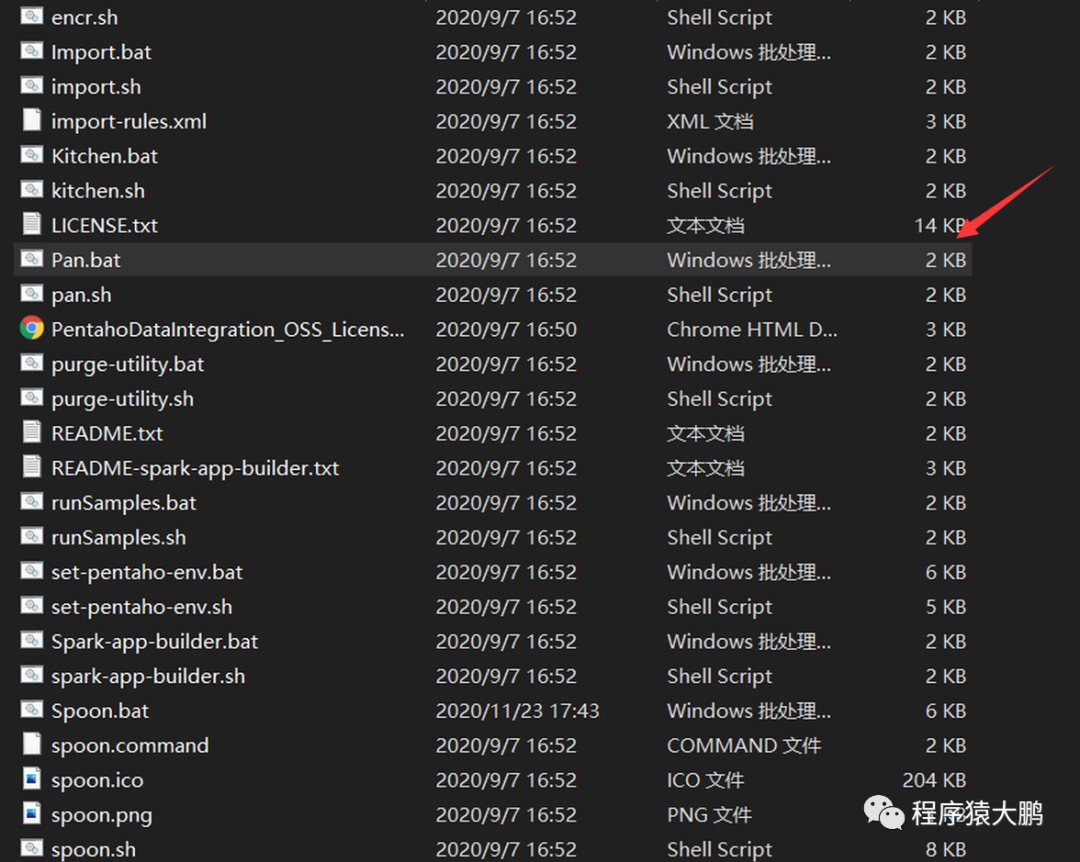
Task: Click the XML 文档 file type
Action: click(710, 121)
